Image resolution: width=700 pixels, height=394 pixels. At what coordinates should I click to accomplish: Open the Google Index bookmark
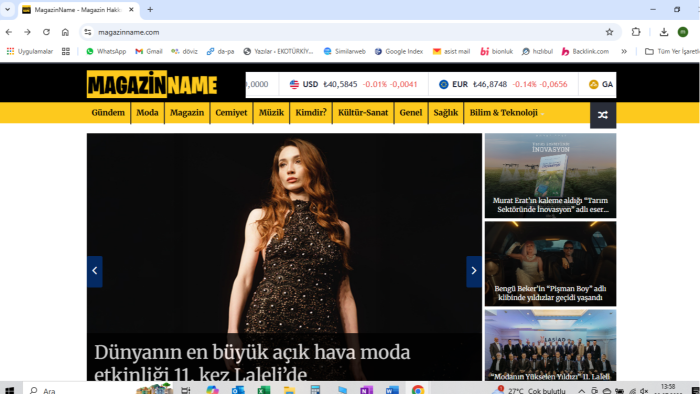(x=399, y=51)
